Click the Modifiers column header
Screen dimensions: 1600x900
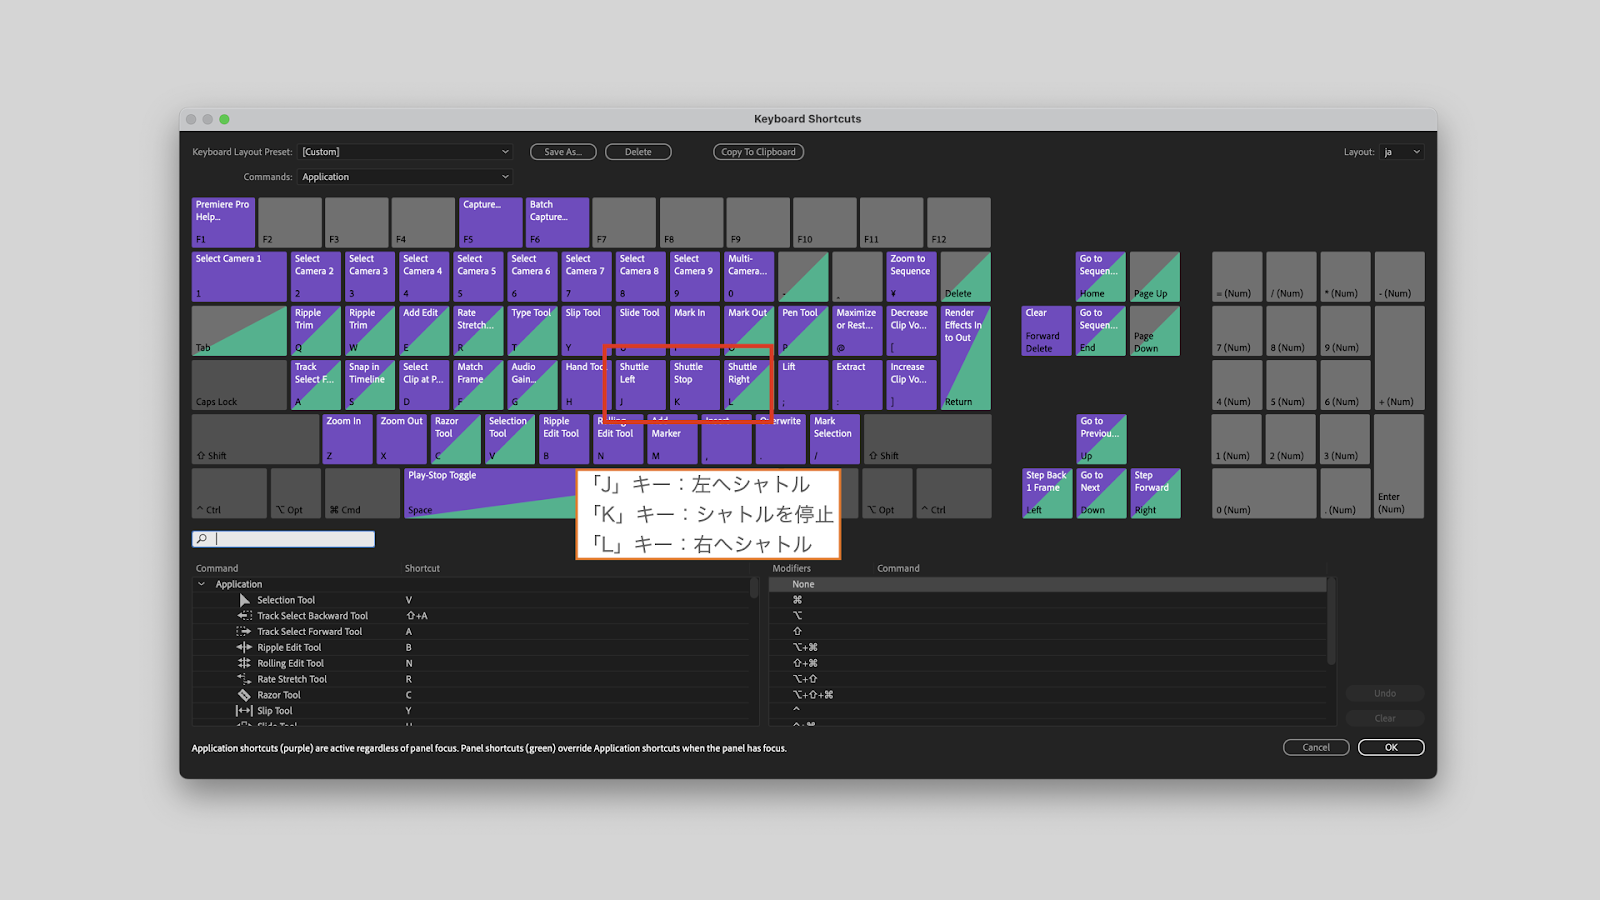[x=791, y=568]
